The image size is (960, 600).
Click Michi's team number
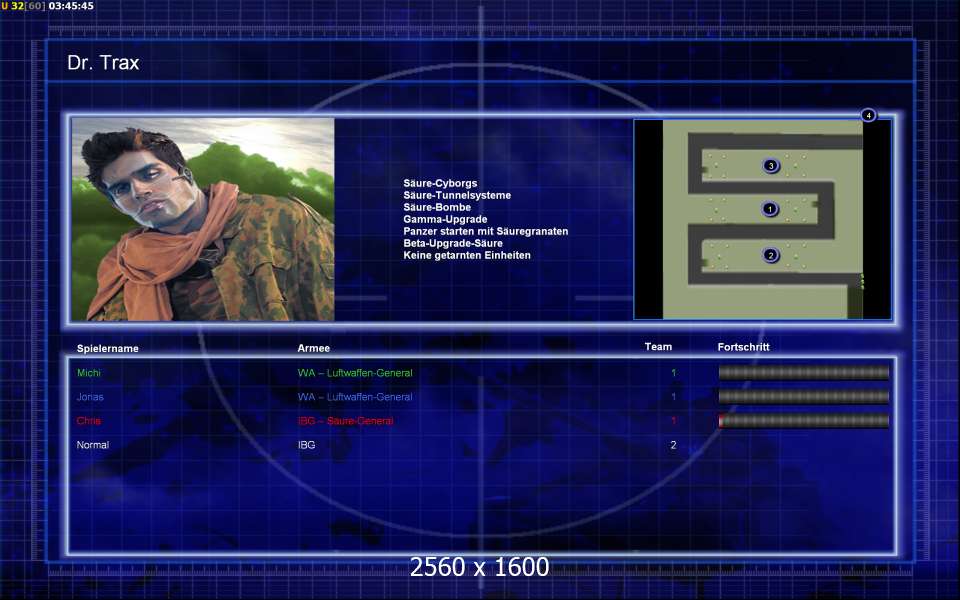coord(673,372)
